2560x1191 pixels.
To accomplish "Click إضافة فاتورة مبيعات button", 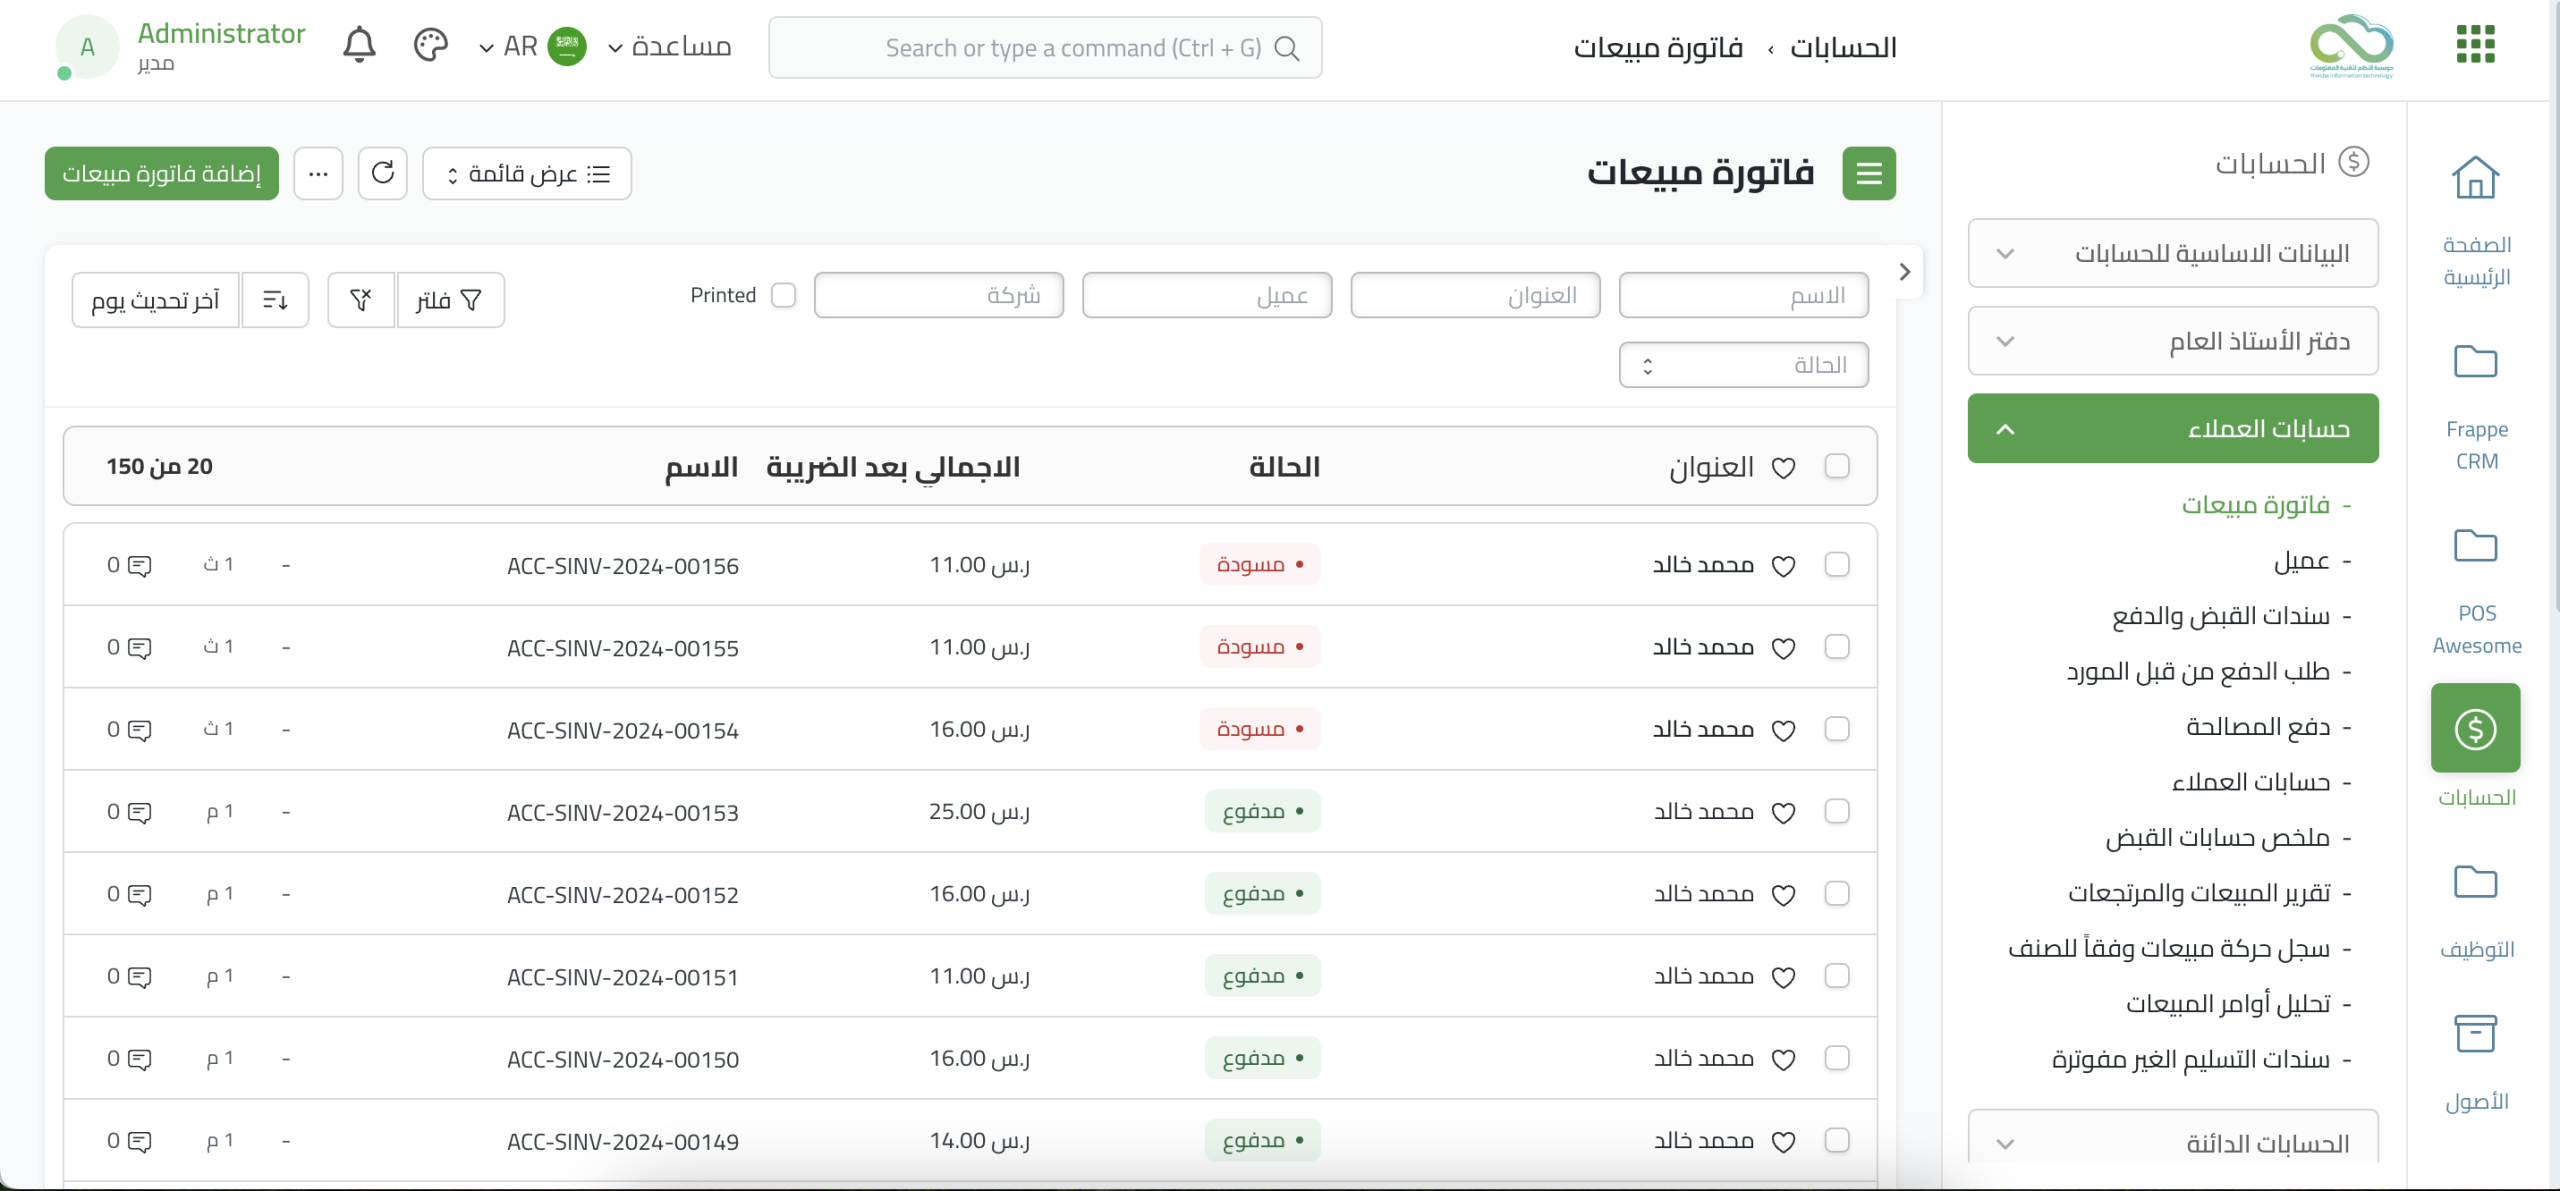I will (162, 173).
